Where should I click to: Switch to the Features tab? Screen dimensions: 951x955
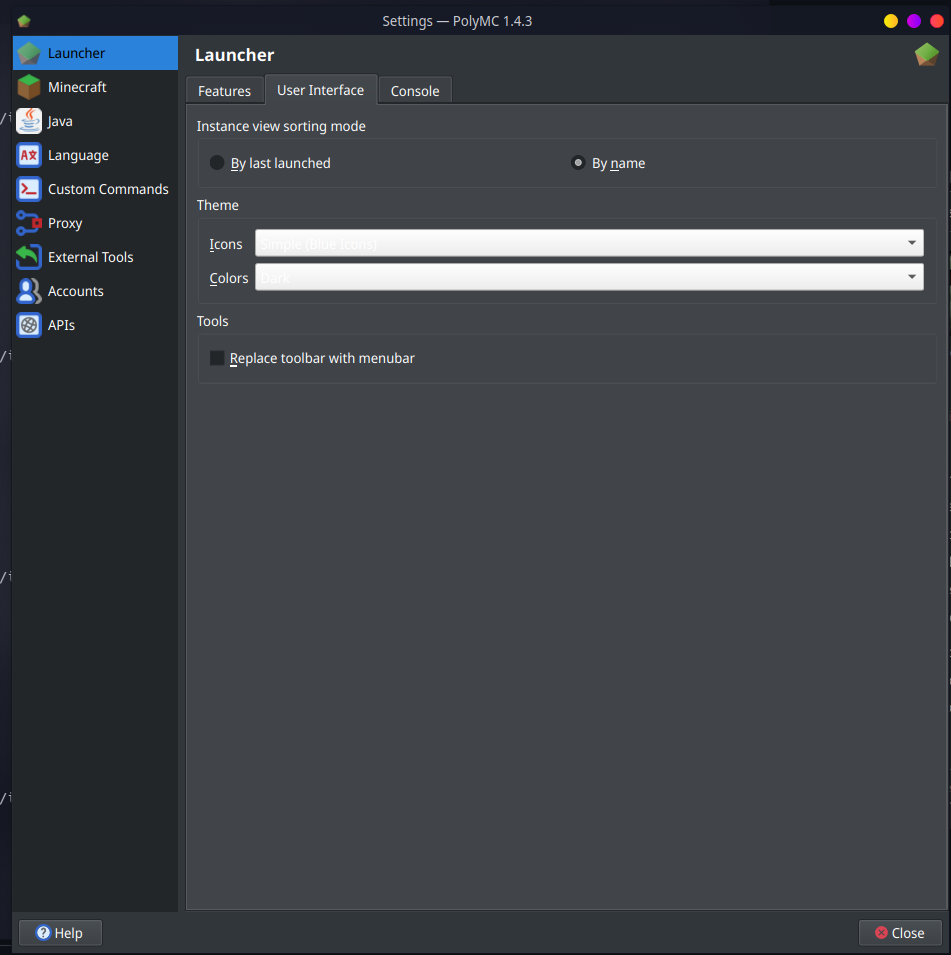pos(224,90)
